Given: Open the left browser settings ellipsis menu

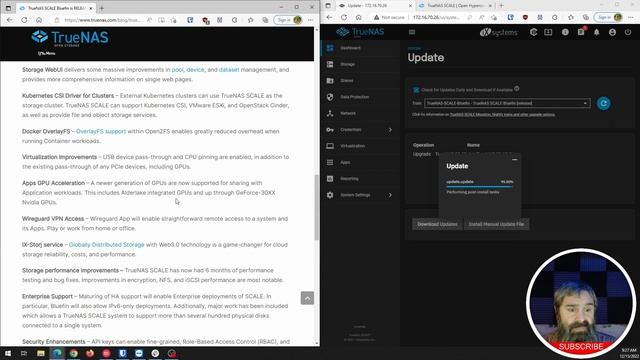Looking at the screenshot, I should (x=311, y=20).
